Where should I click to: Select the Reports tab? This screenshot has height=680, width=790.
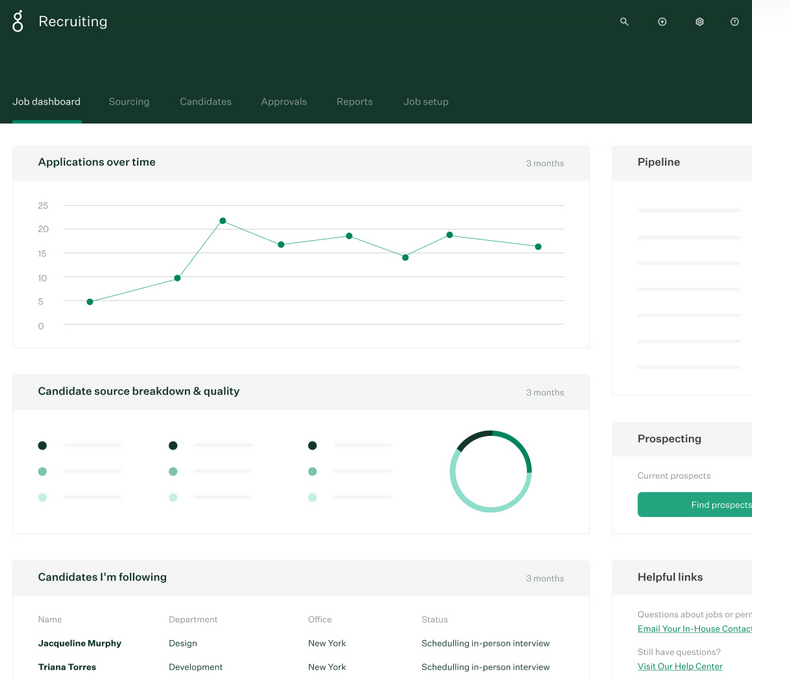point(355,102)
